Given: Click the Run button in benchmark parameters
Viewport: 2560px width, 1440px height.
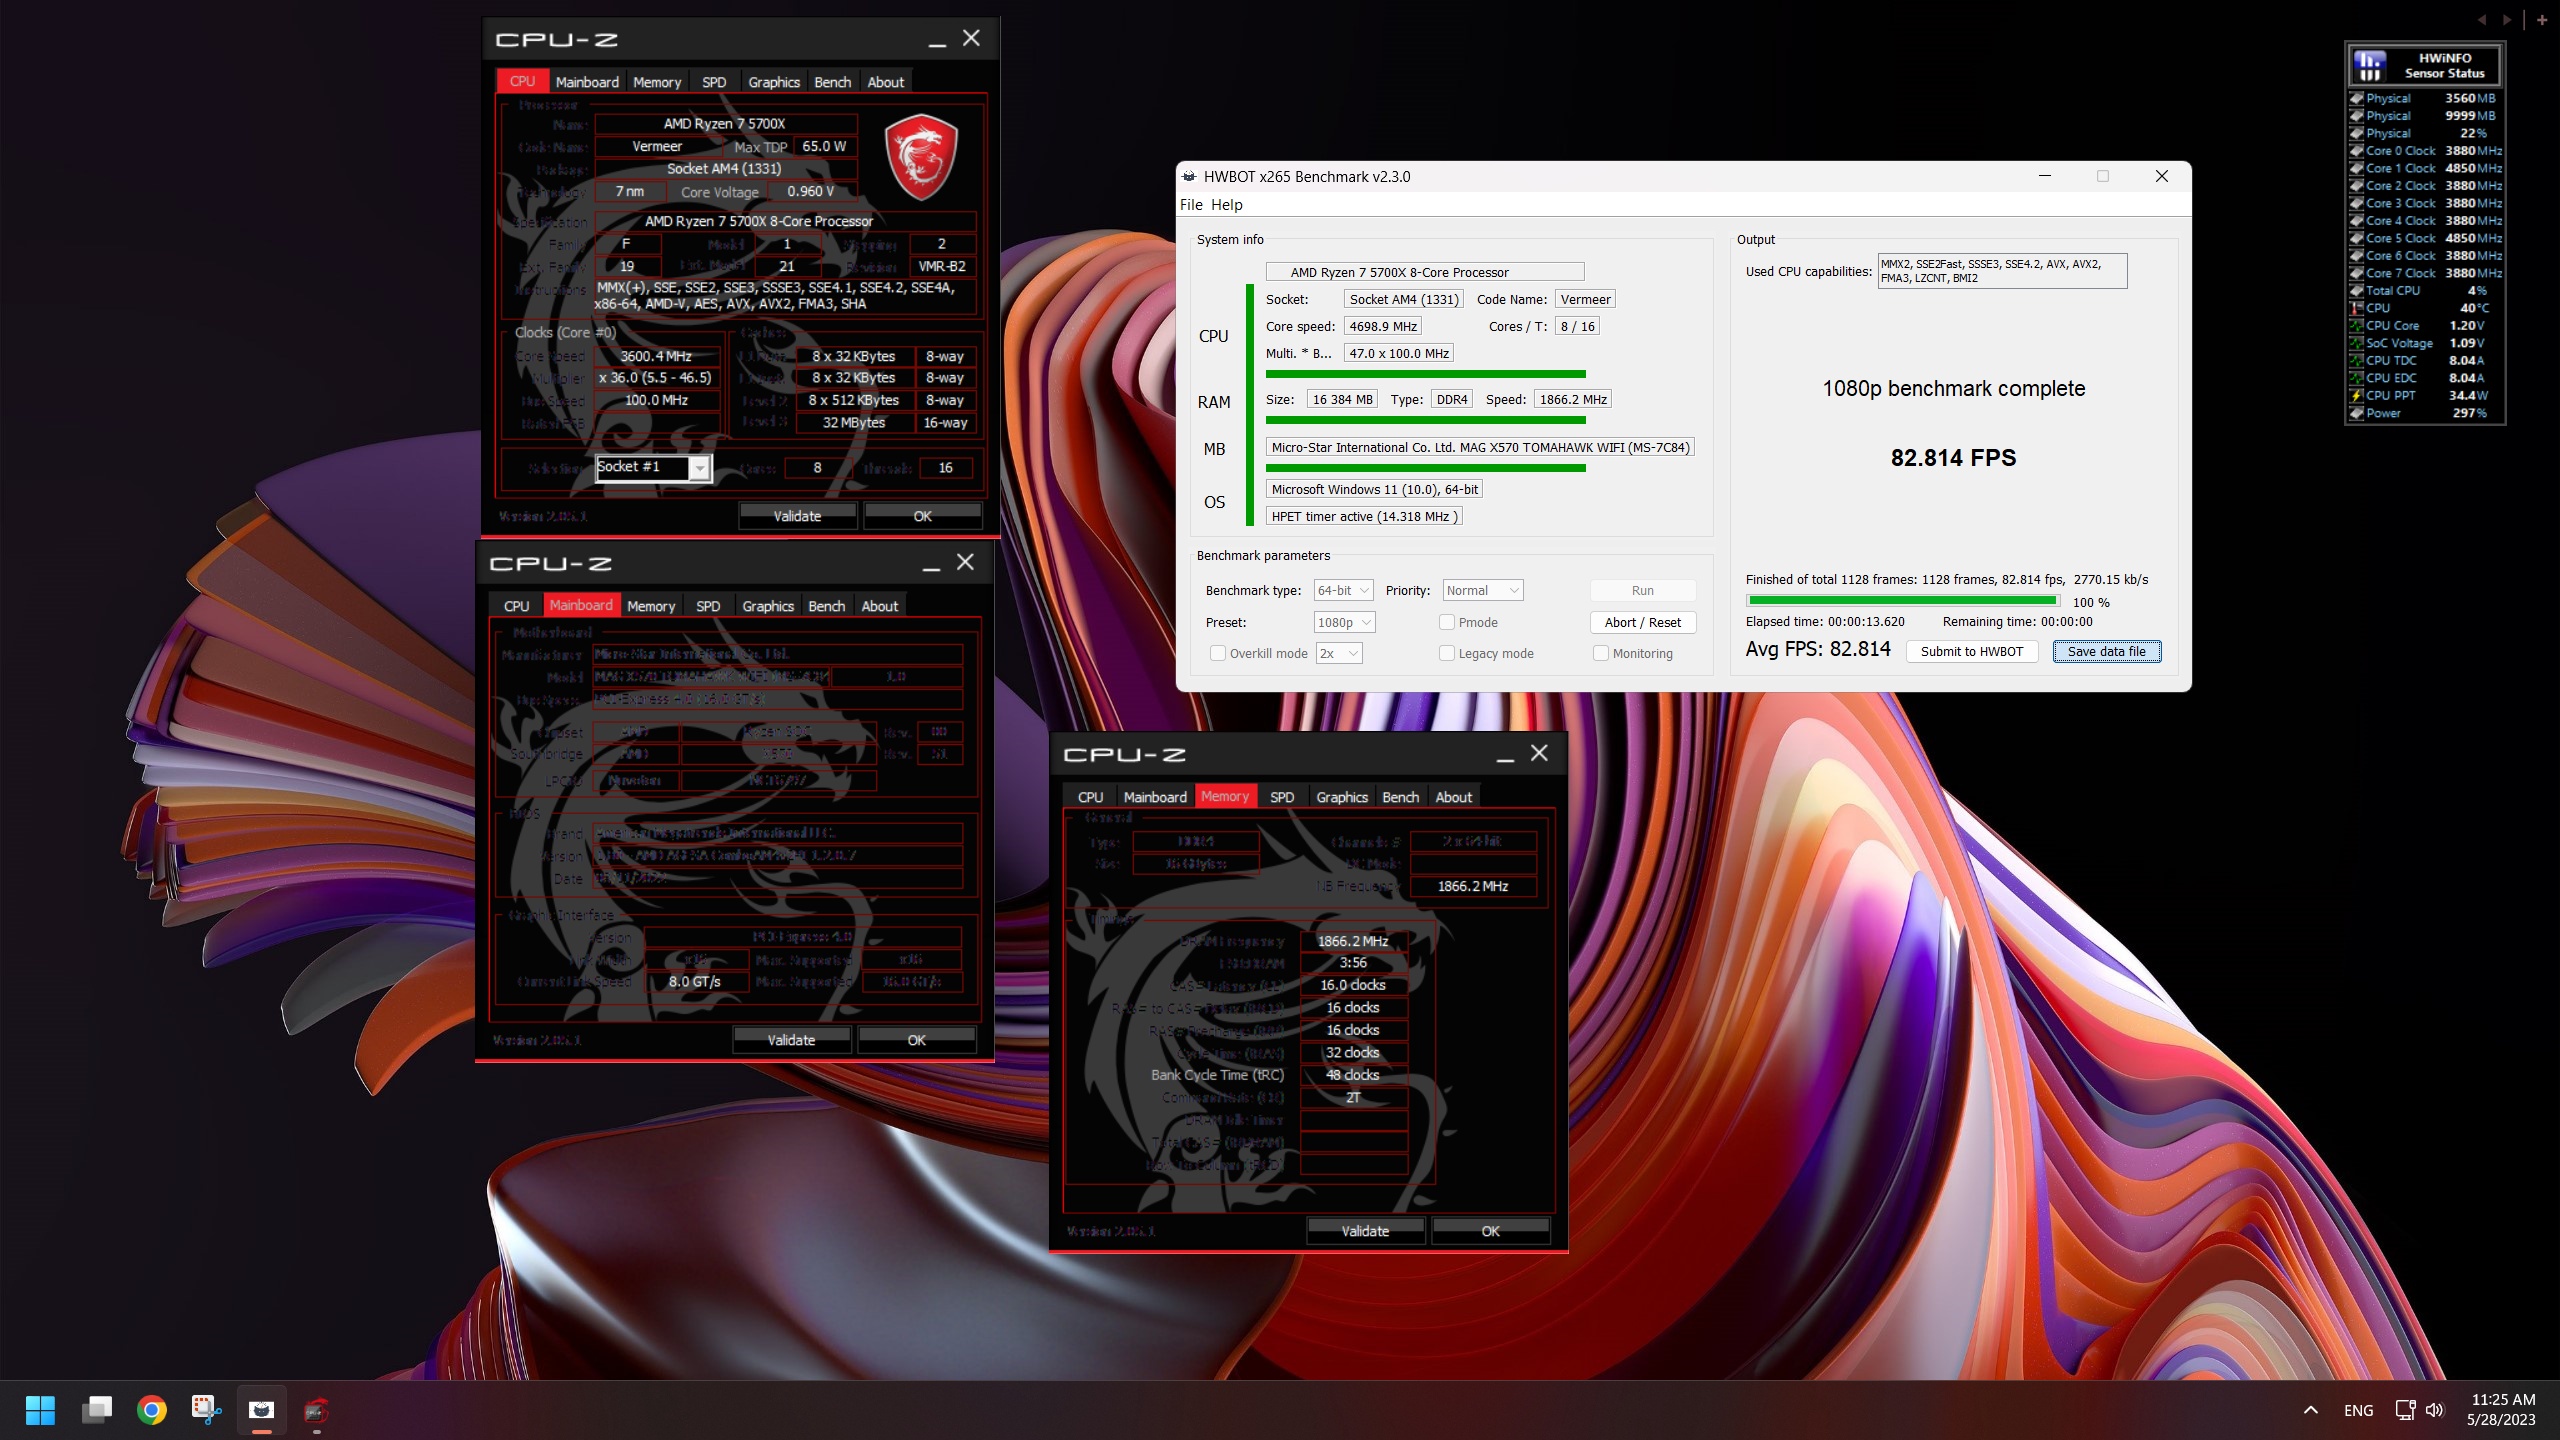Looking at the screenshot, I should (x=1642, y=590).
